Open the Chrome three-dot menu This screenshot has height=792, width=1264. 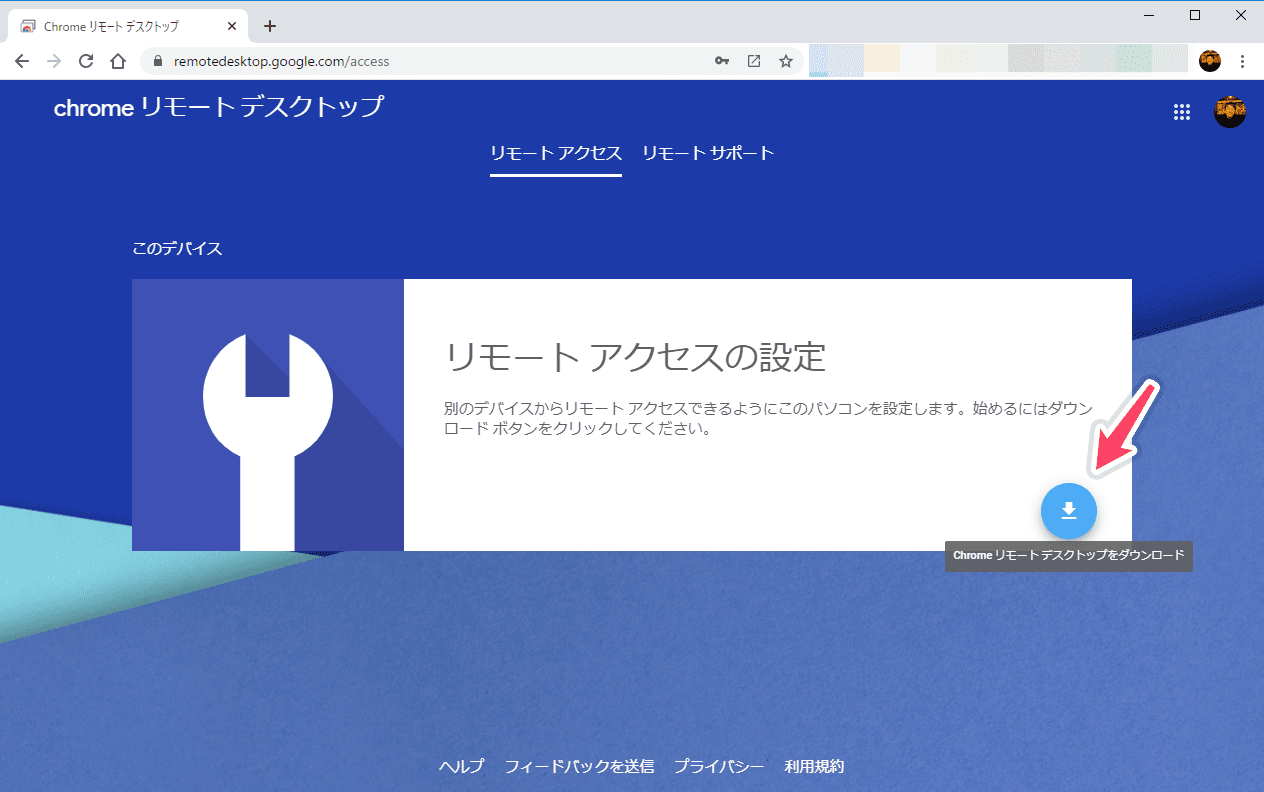(x=1243, y=61)
